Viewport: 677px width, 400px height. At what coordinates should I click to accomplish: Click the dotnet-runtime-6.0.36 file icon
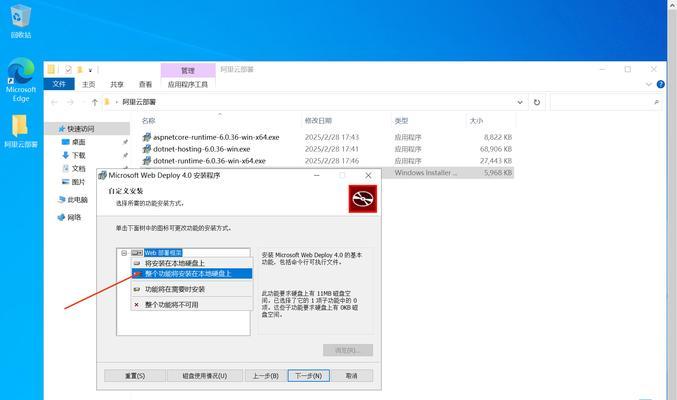(x=147, y=160)
